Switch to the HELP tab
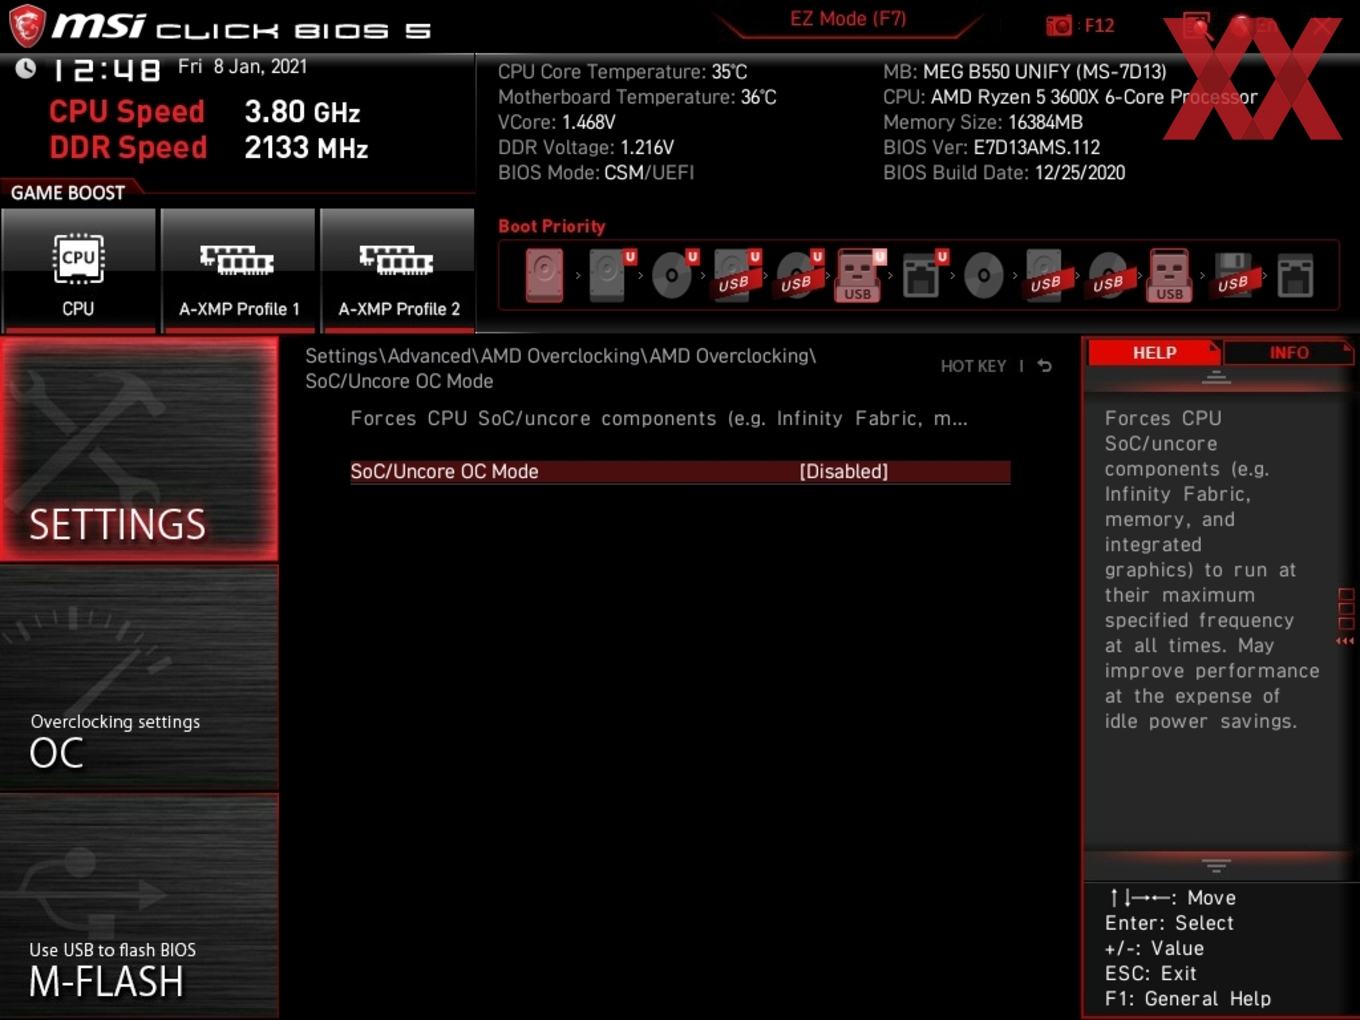Screen dimensions: 1360x1020 (x=1154, y=353)
